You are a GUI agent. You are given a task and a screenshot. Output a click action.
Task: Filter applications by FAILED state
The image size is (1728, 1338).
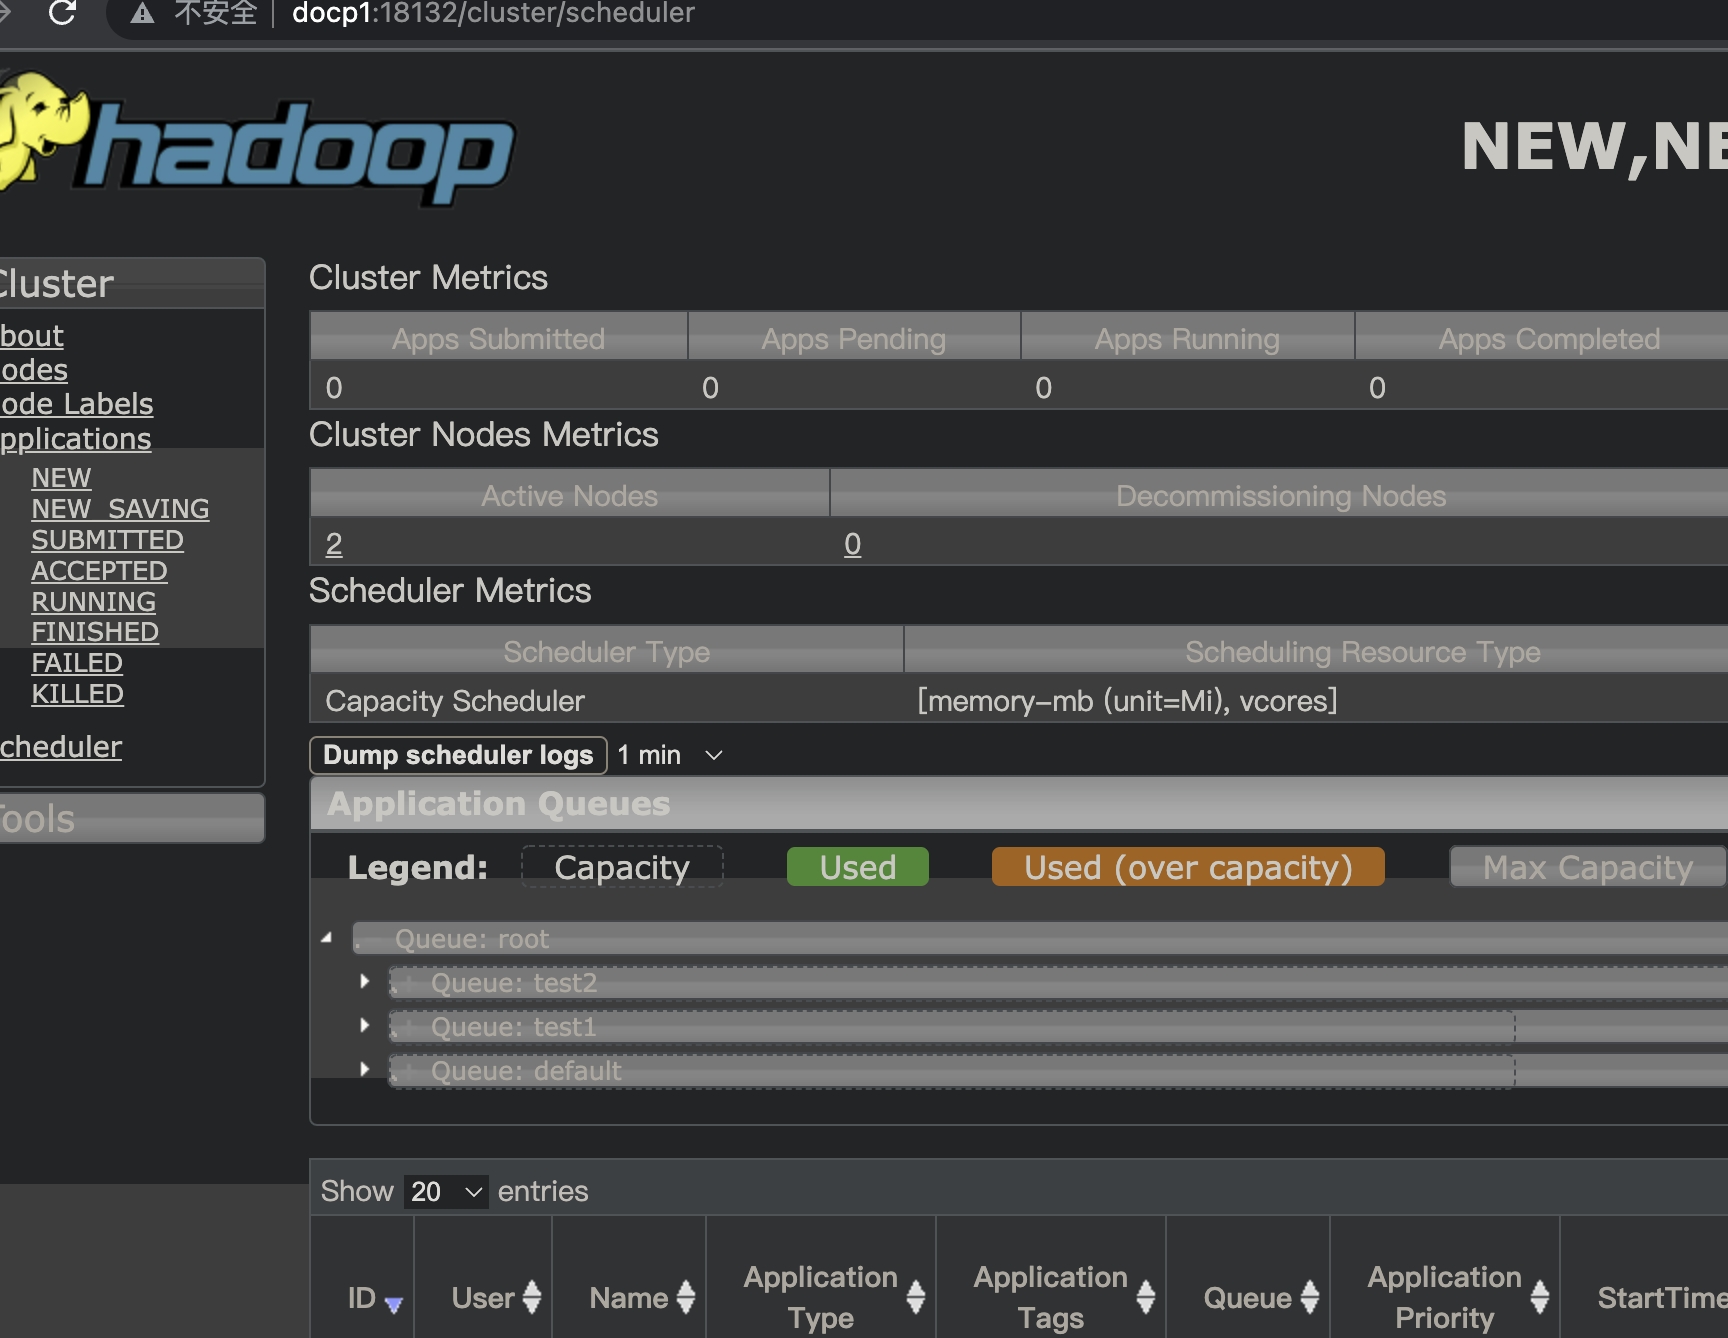pyautogui.click(x=77, y=663)
